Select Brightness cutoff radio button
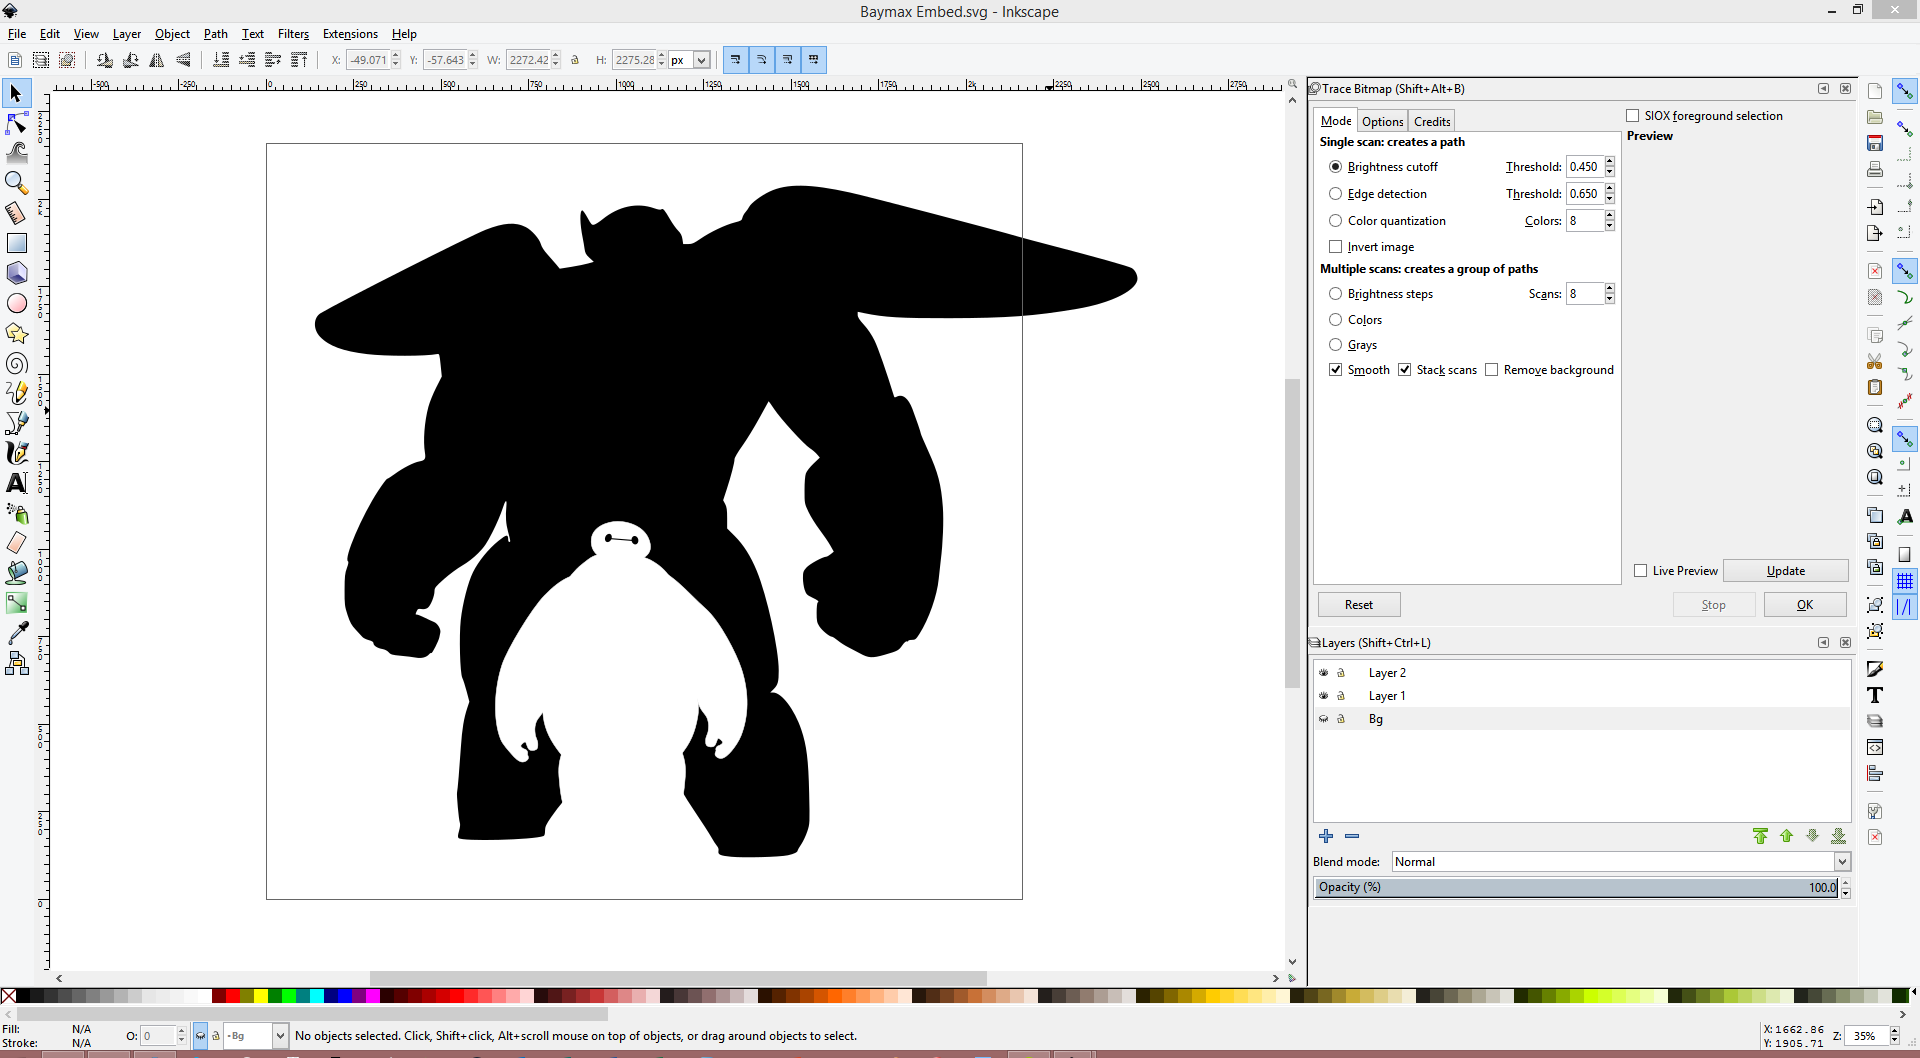 coord(1335,167)
